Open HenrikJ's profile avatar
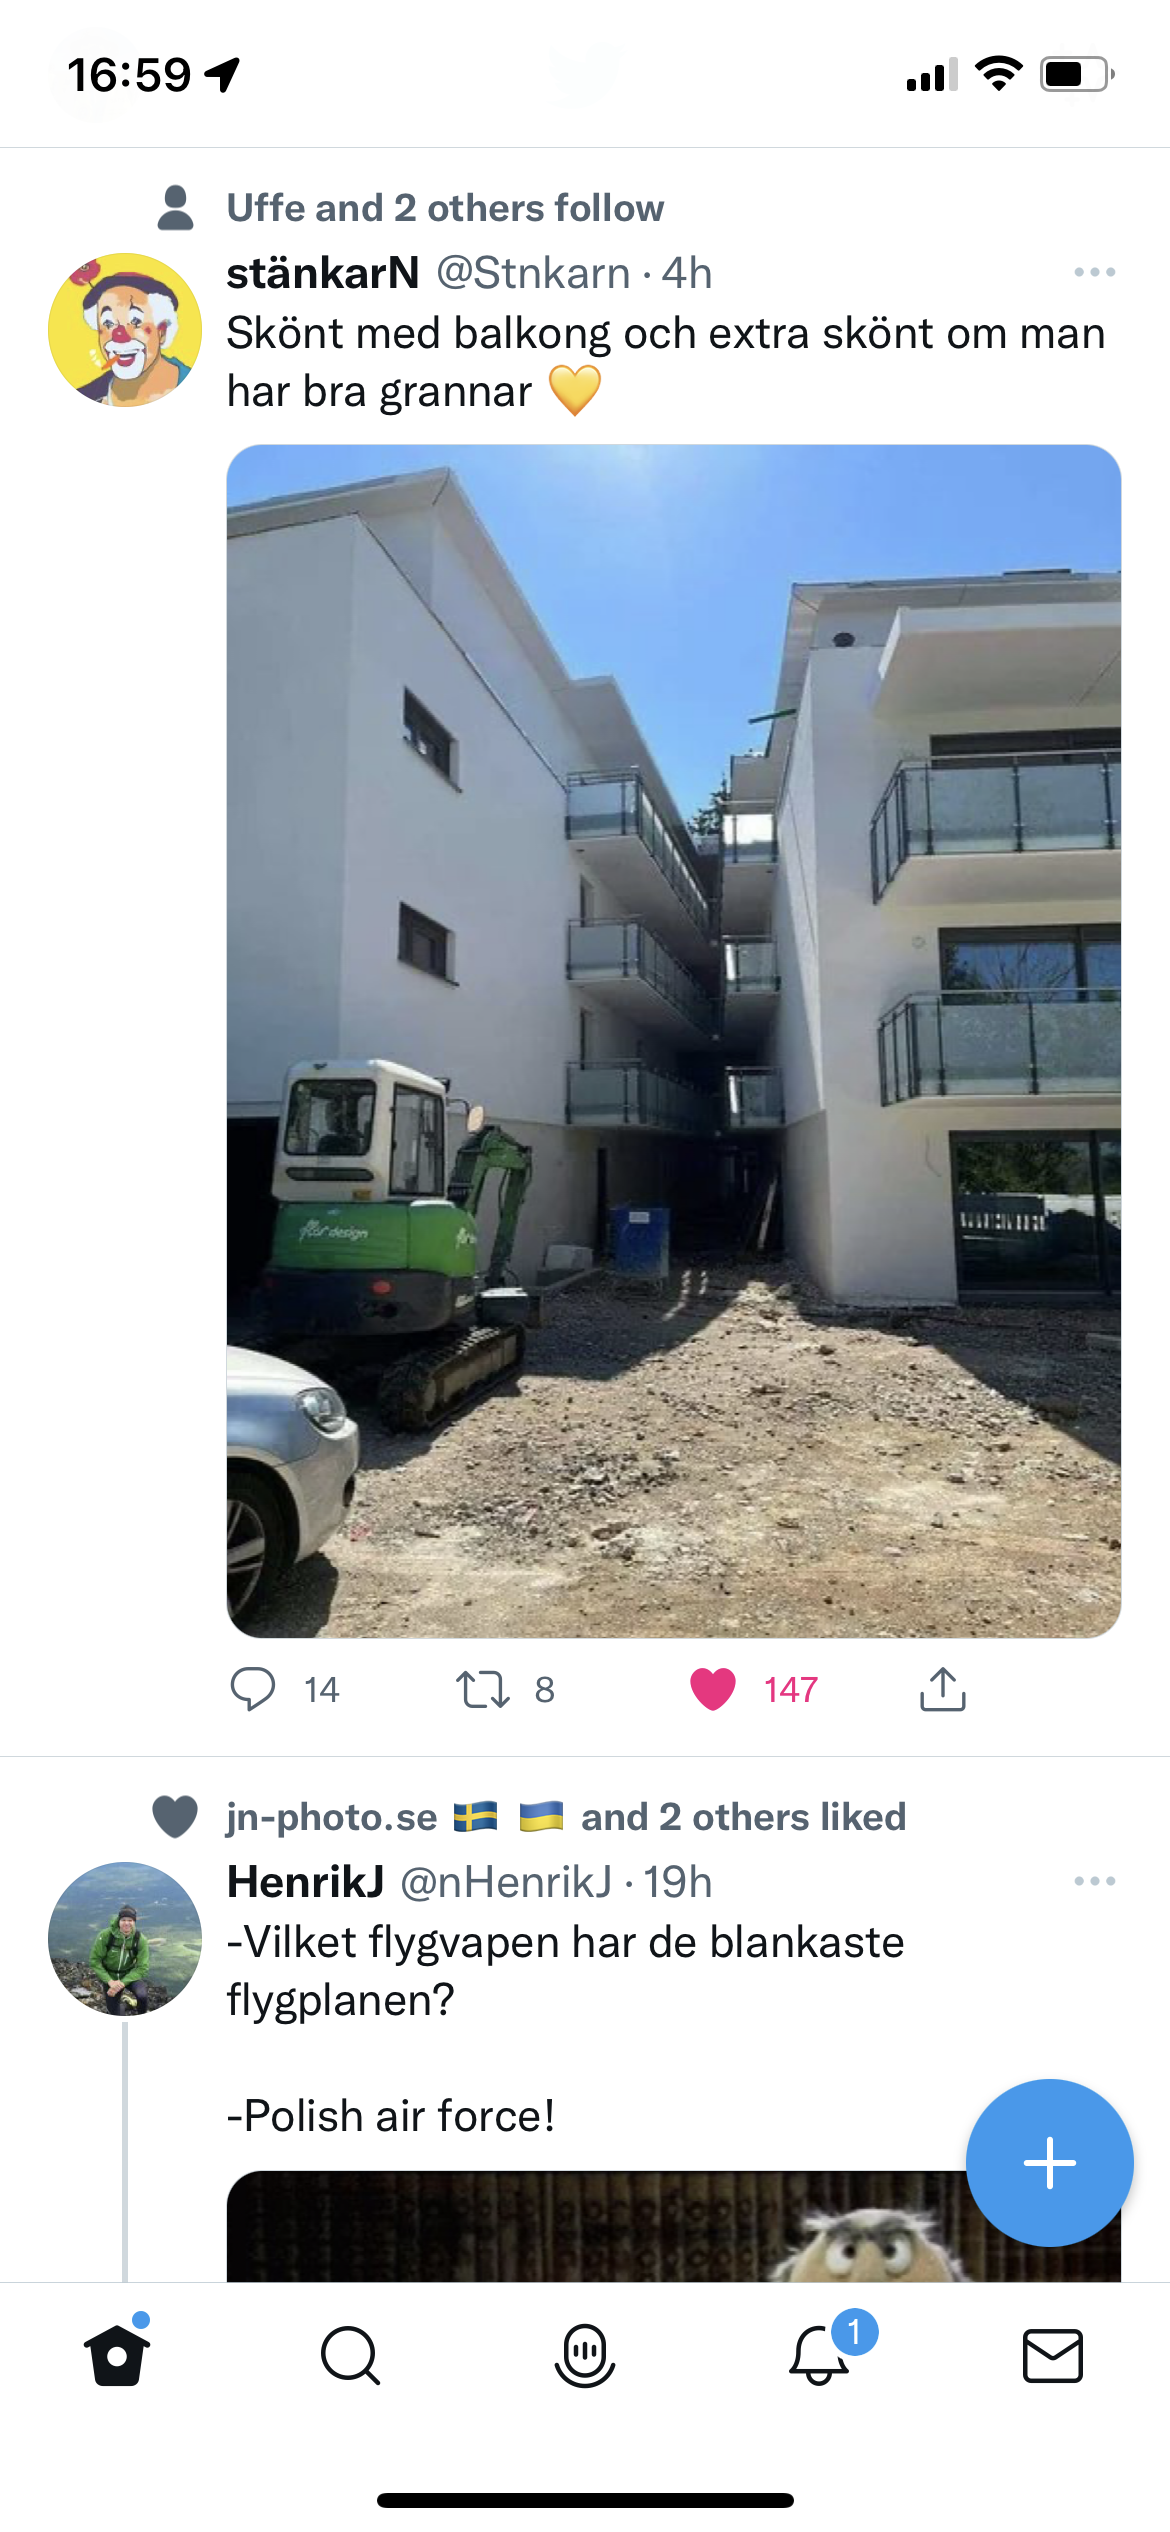The width and height of the screenshot is (1170, 2532). [x=125, y=1938]
